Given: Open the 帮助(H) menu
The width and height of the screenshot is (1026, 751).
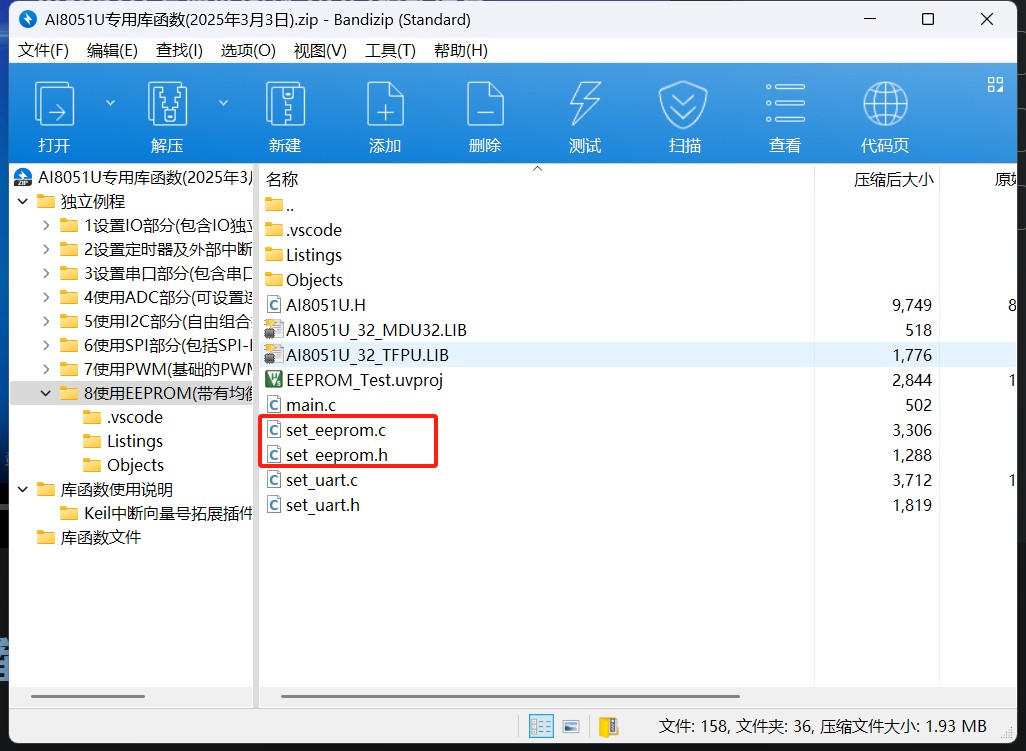Looking at the screenshot, I should pyautogui.click(x=461, y=50).
